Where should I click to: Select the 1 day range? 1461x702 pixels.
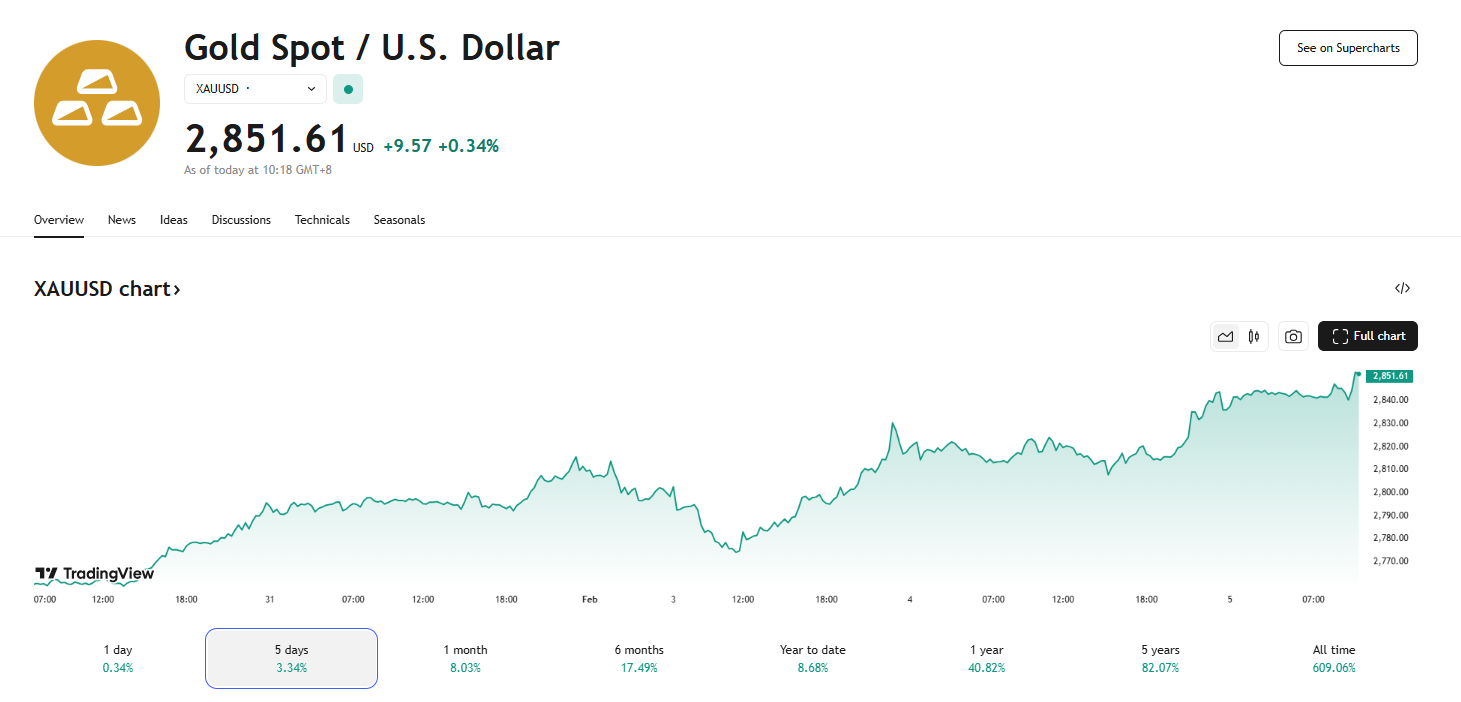pos(118,658)
